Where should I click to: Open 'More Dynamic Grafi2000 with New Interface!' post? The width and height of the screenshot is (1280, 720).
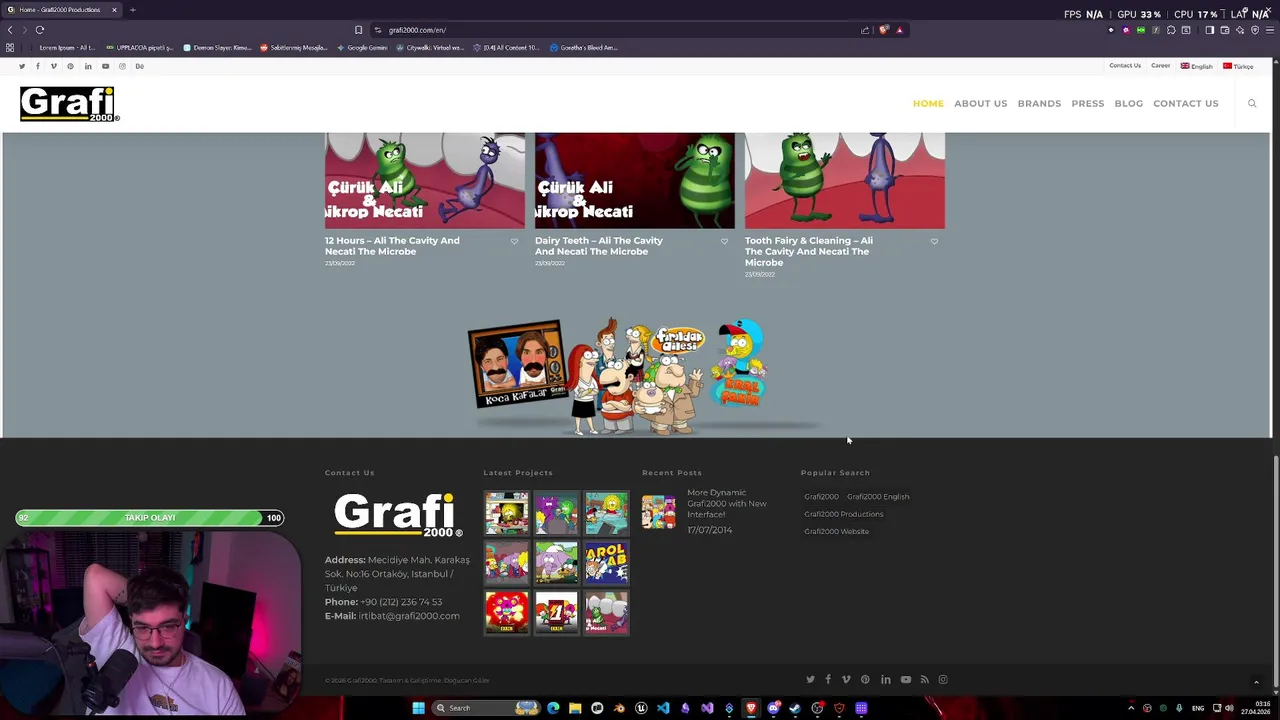[x=727, y=504]
